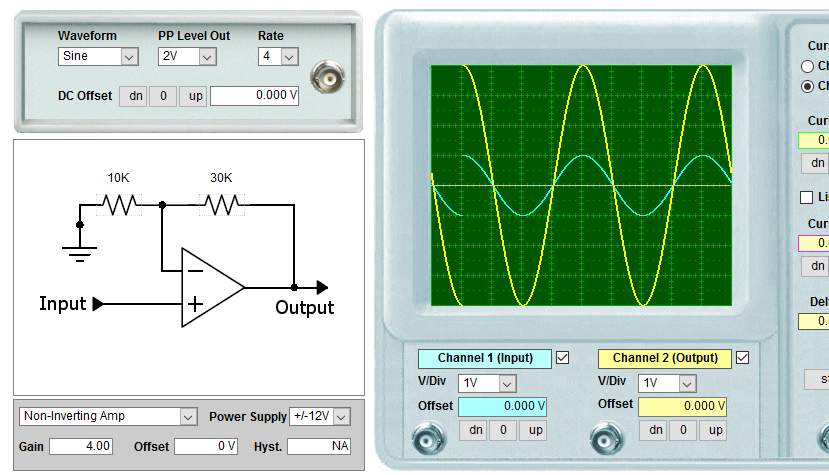829x475 pixels.
Task: Click the Channel 2 (Output) yellow label
Action: point(665,359)
